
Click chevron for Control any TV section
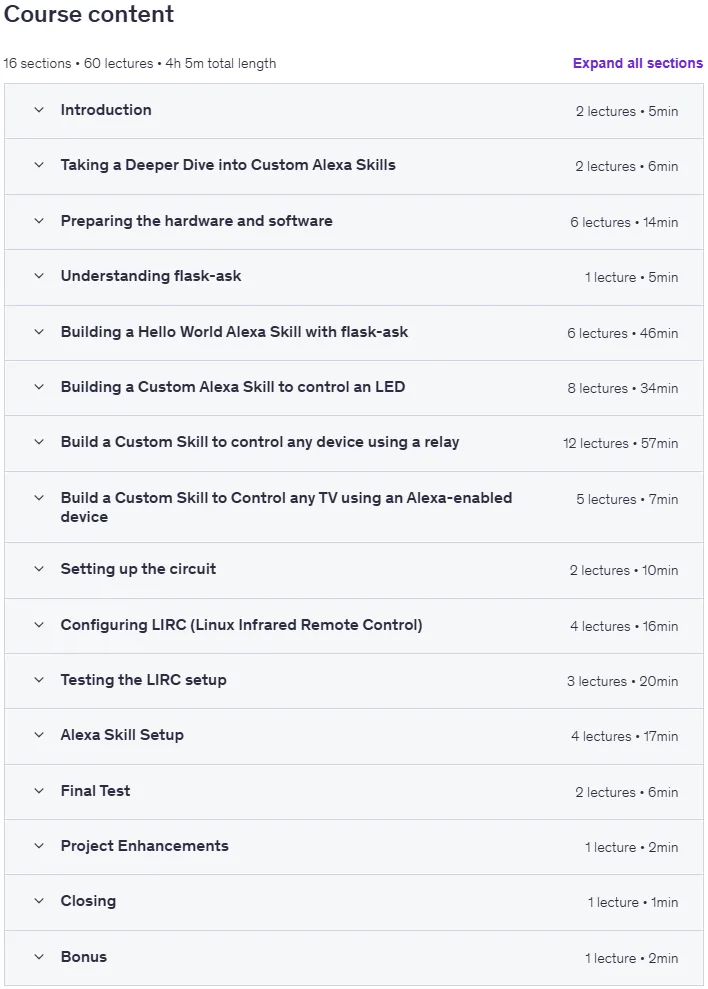coord(39,498)
